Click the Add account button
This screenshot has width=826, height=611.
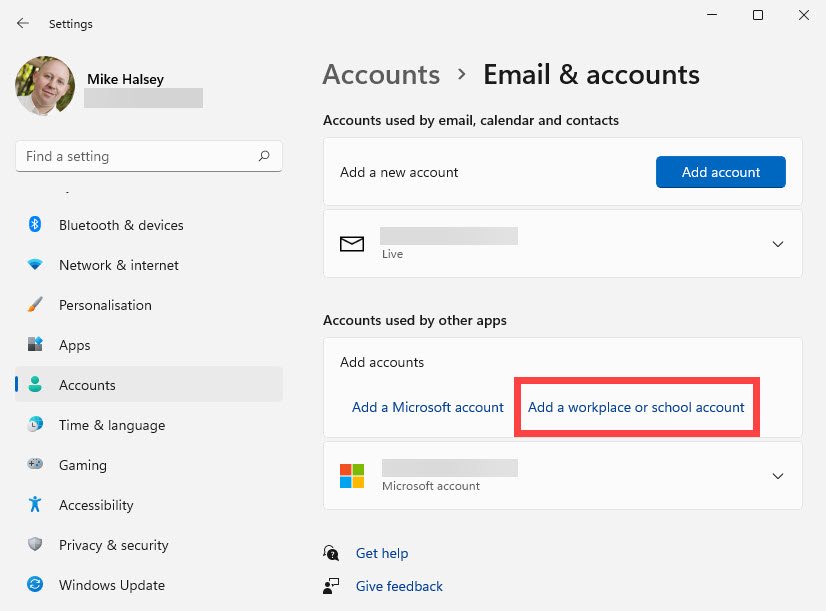pos(721,172)
